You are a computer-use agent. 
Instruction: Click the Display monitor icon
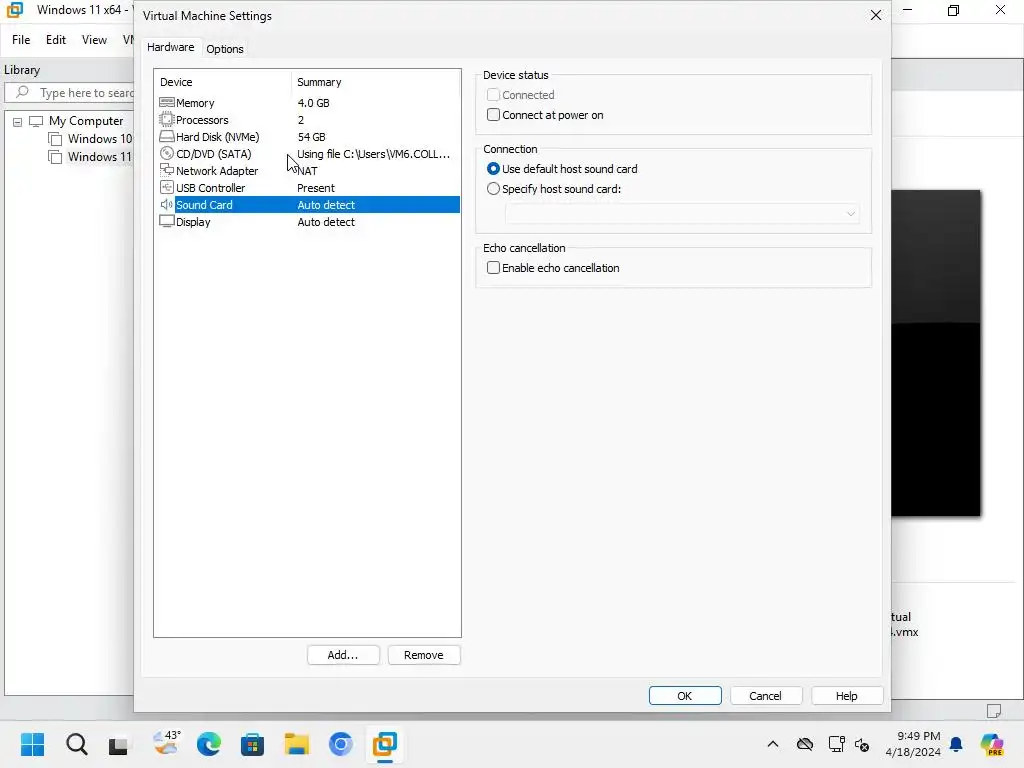(x=167, y=221)
